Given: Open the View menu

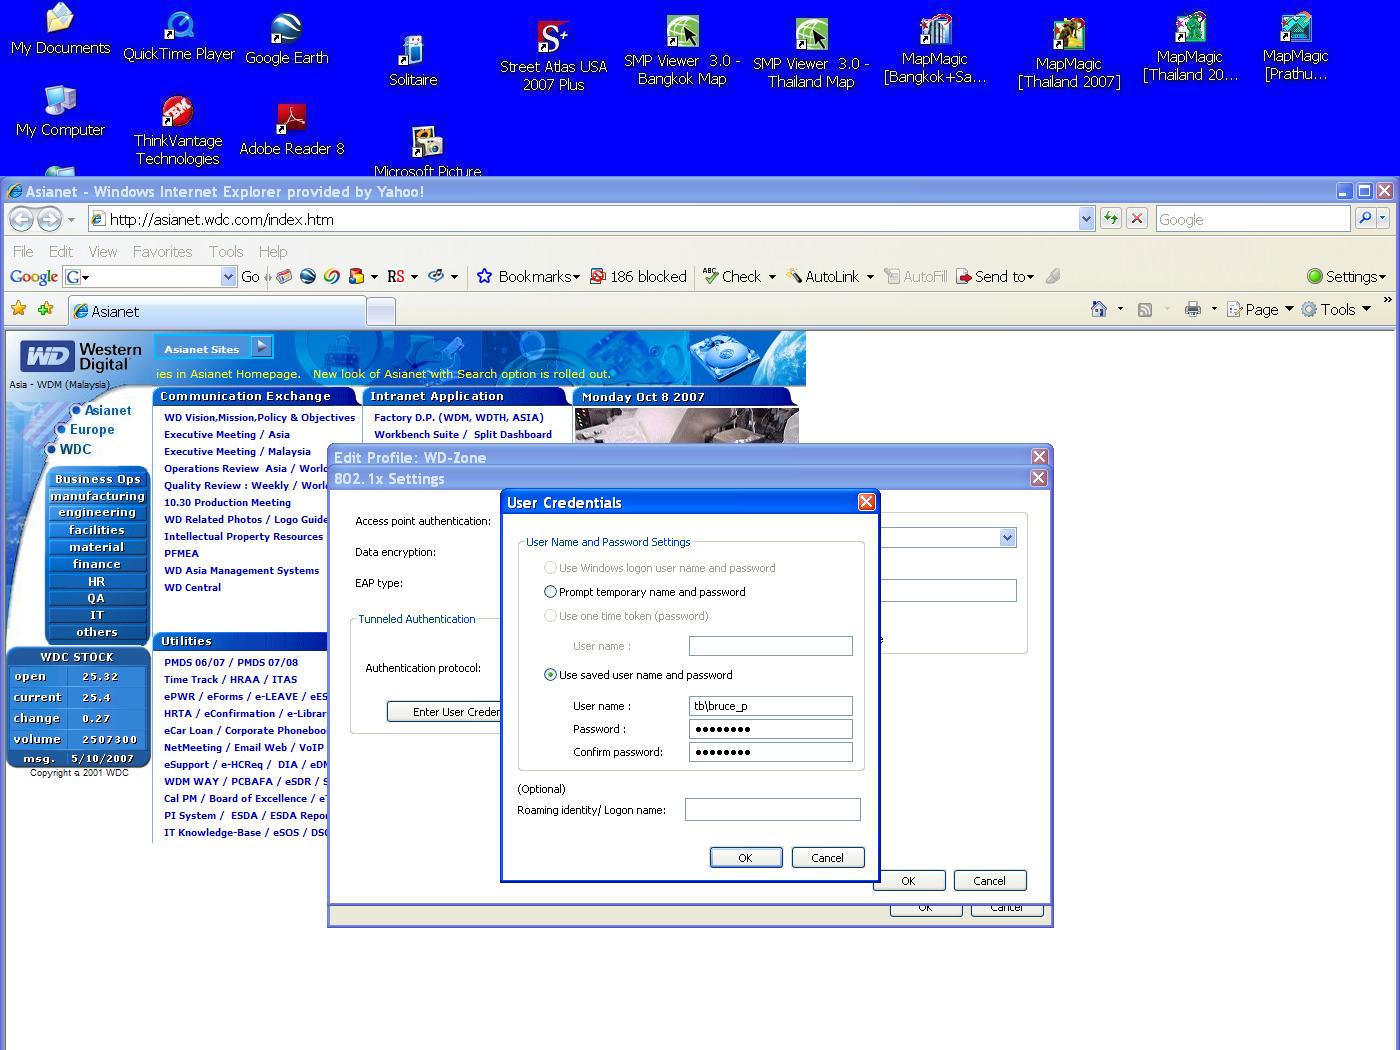Looking at the screenshot, I should coord(103,252).
